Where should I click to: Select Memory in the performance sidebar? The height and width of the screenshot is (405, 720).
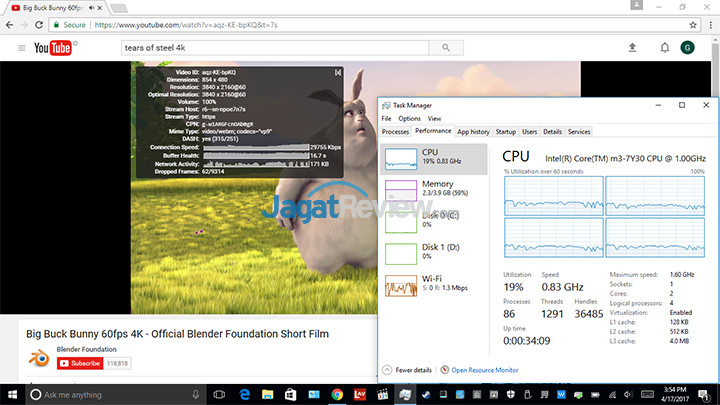434,190
